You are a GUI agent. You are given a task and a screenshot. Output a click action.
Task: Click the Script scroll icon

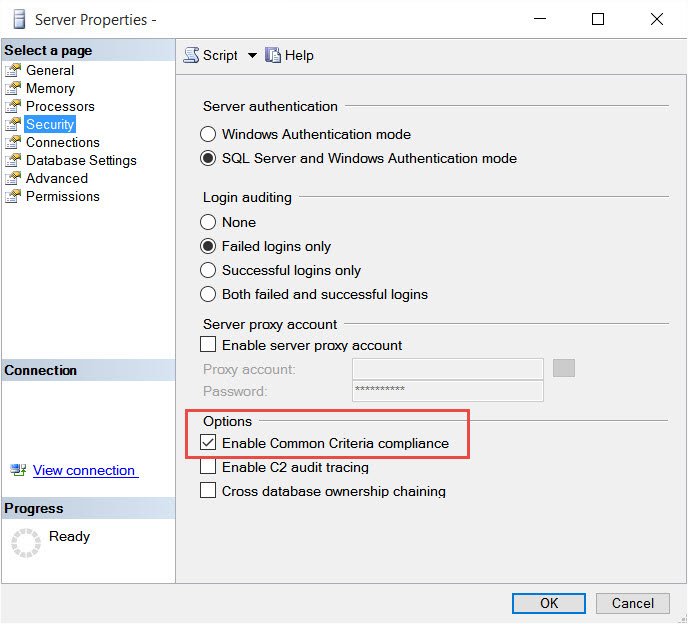coord(191,55)
